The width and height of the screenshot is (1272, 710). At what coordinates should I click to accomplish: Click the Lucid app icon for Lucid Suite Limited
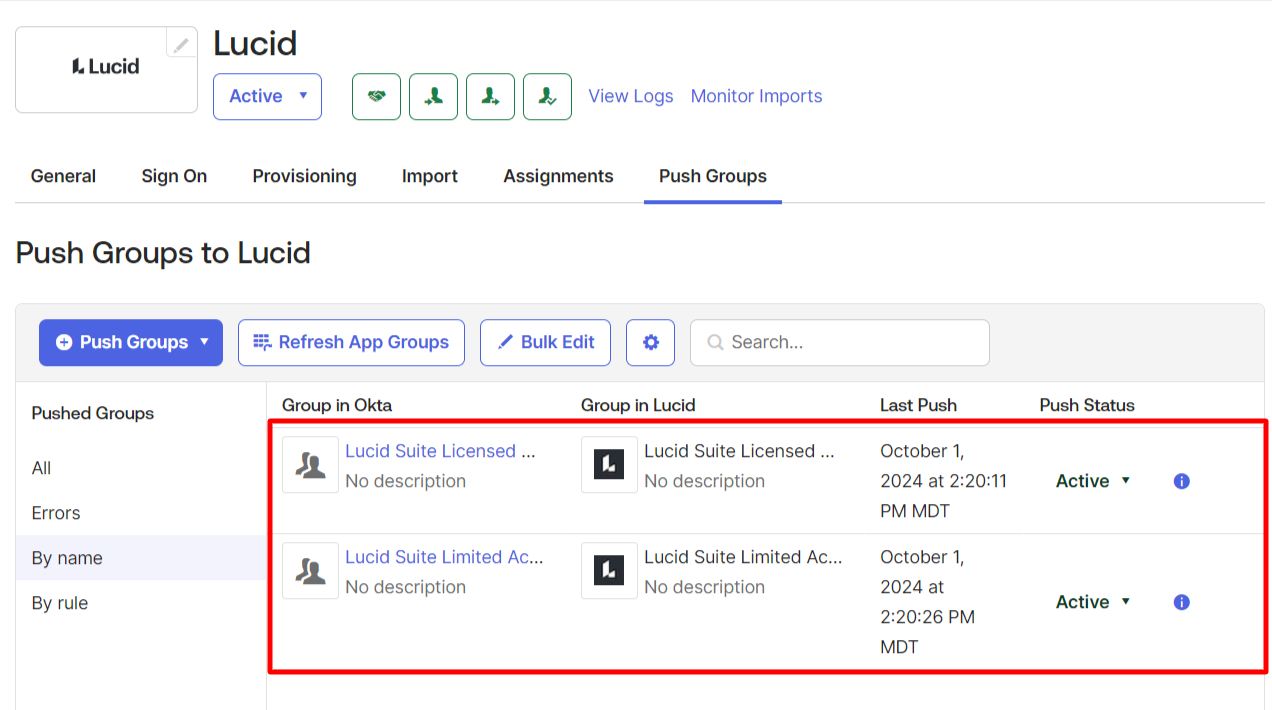click(609, 570)
